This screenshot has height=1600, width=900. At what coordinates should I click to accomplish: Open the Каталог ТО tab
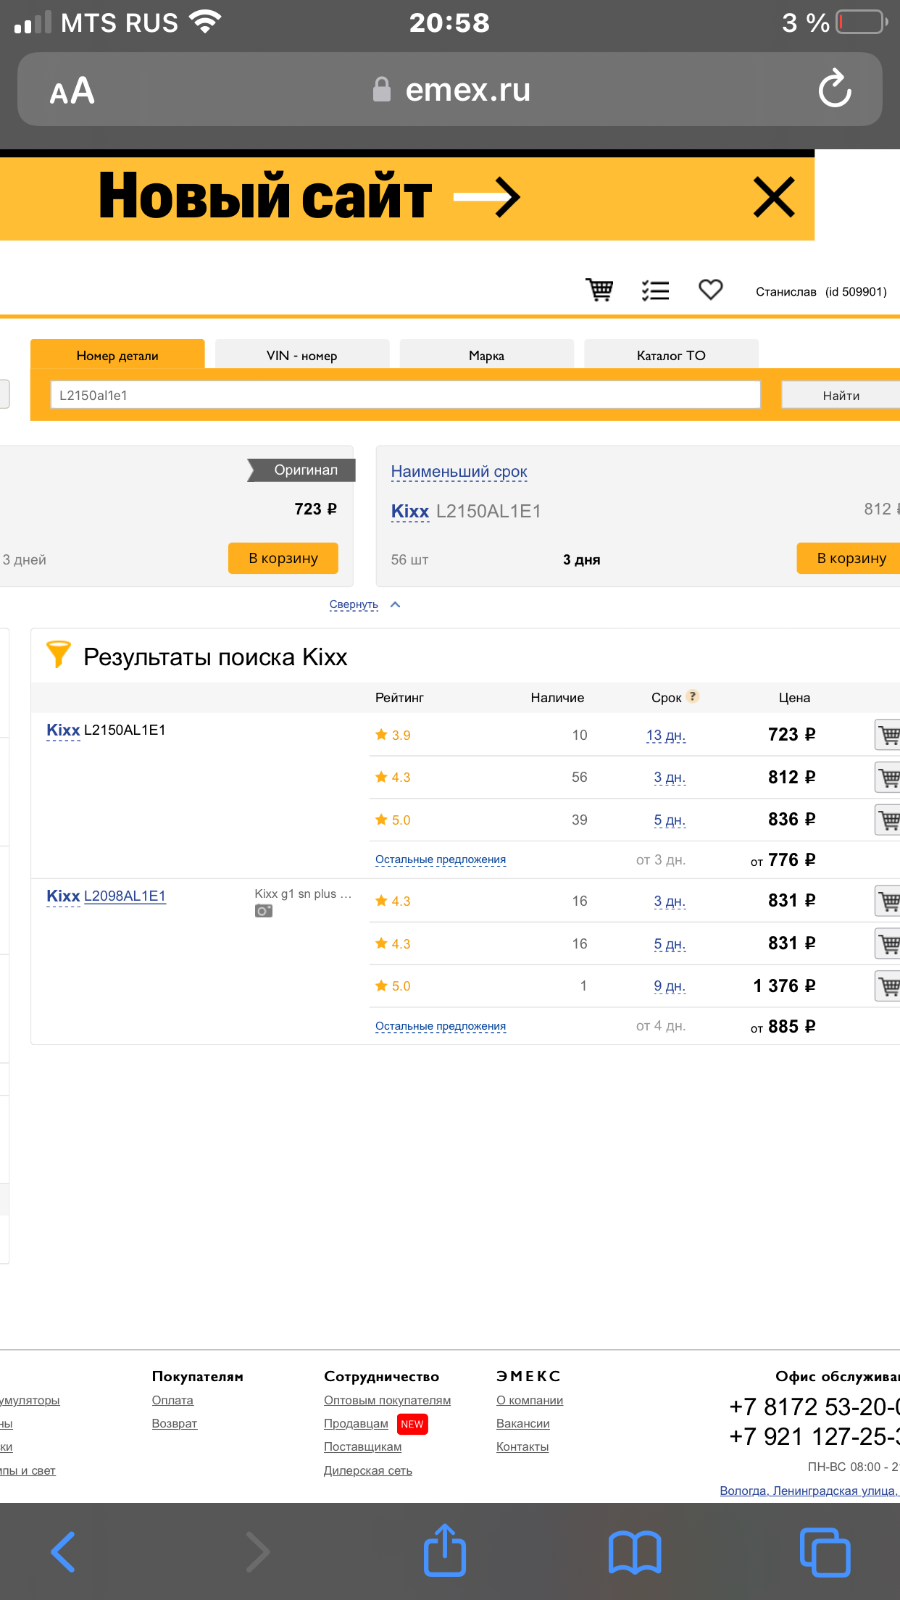671,355
